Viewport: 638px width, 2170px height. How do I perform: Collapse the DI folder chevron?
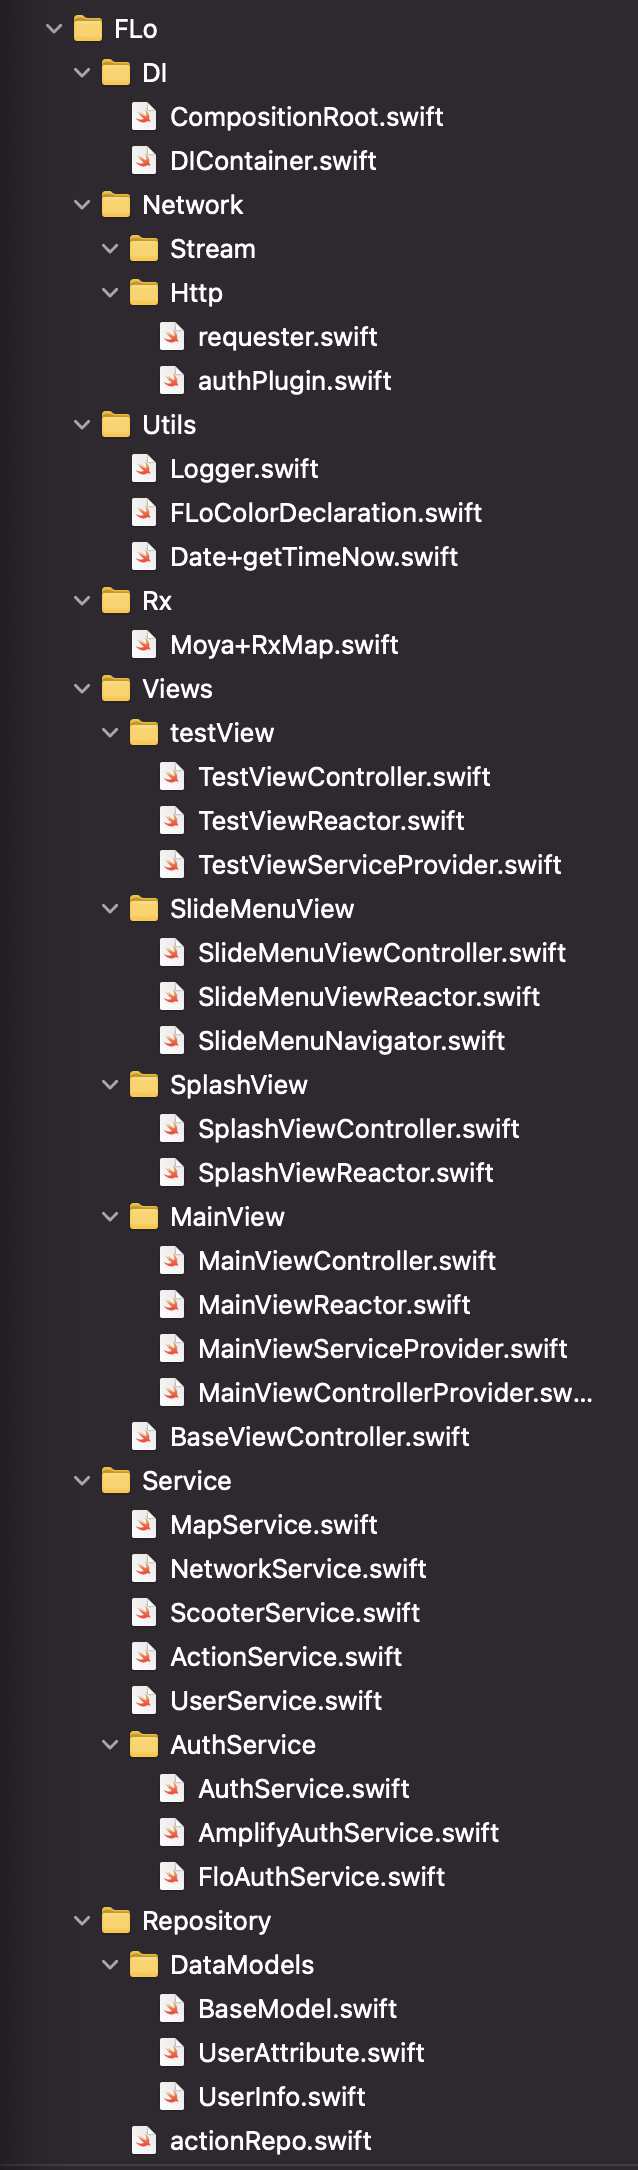click(x=82, y=73)
